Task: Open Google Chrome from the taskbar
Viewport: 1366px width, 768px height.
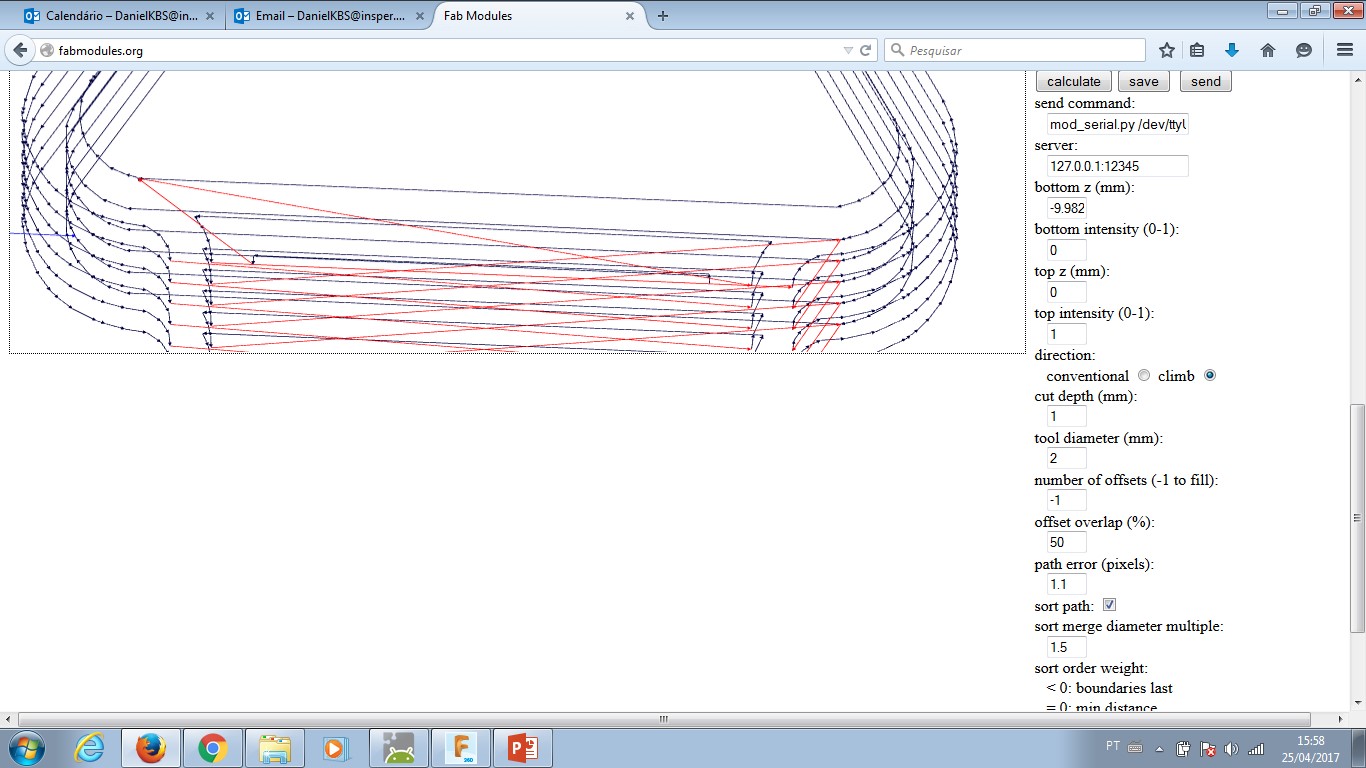Action: click(212, 748)
